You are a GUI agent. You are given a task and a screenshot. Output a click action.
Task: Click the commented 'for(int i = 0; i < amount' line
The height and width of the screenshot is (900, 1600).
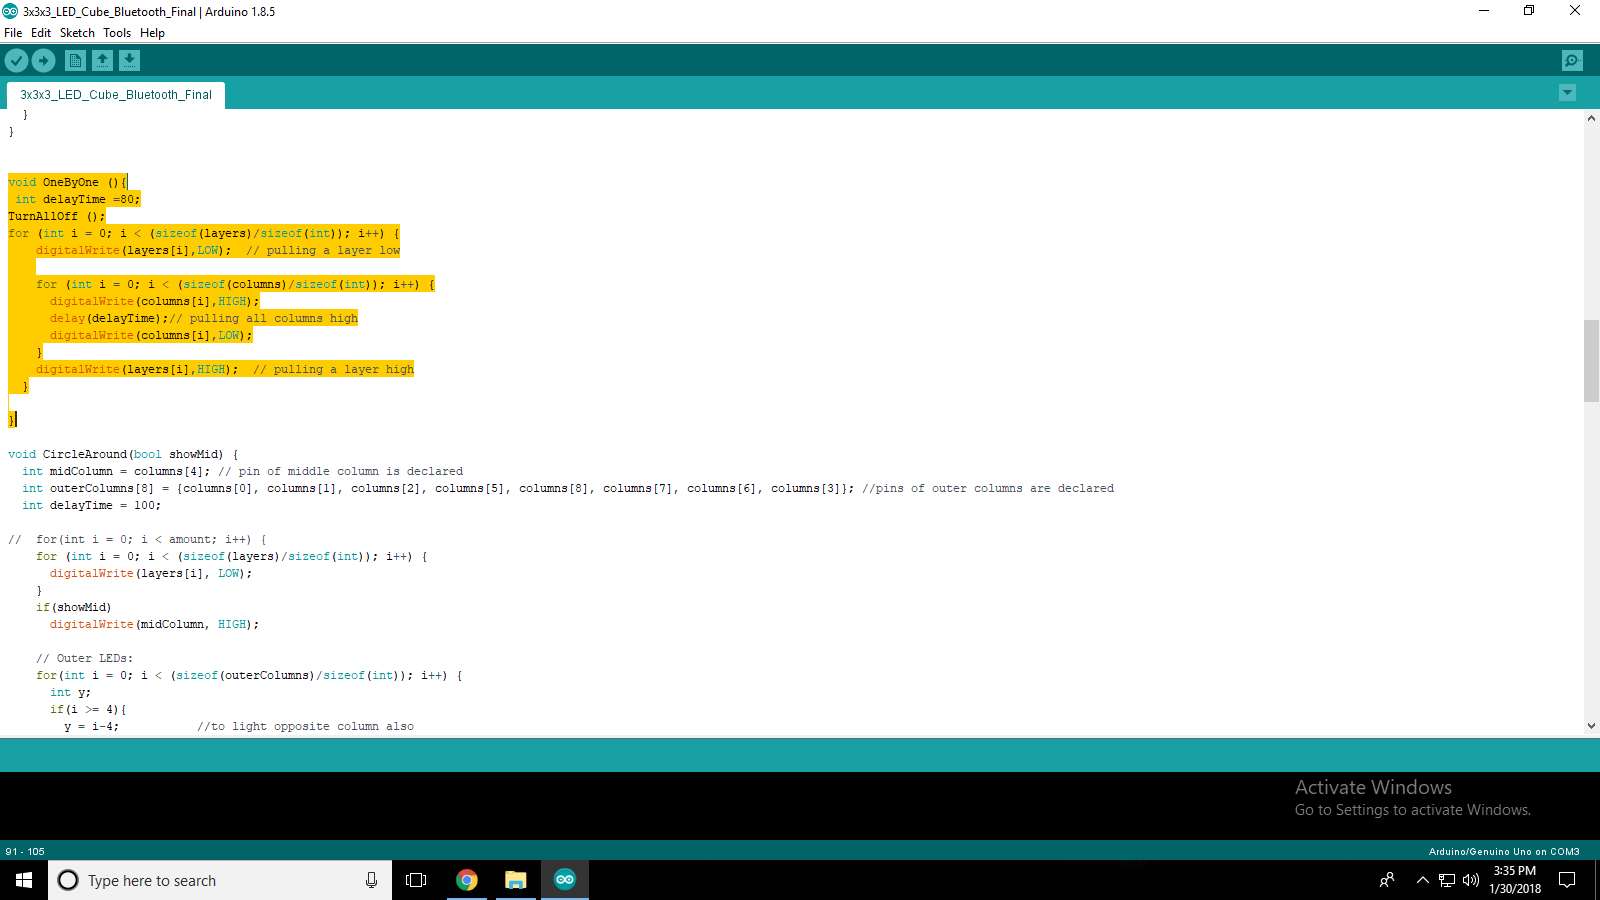click(x=138, y=539)
